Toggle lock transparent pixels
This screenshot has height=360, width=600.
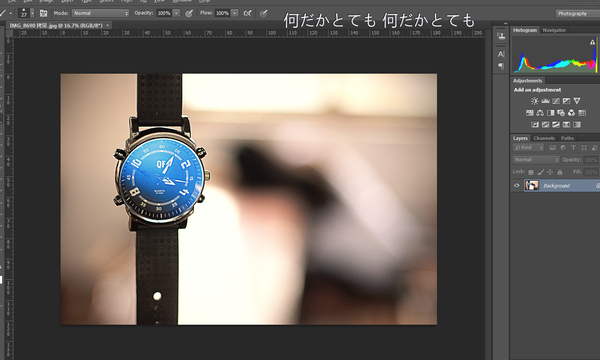click(531, 172)
